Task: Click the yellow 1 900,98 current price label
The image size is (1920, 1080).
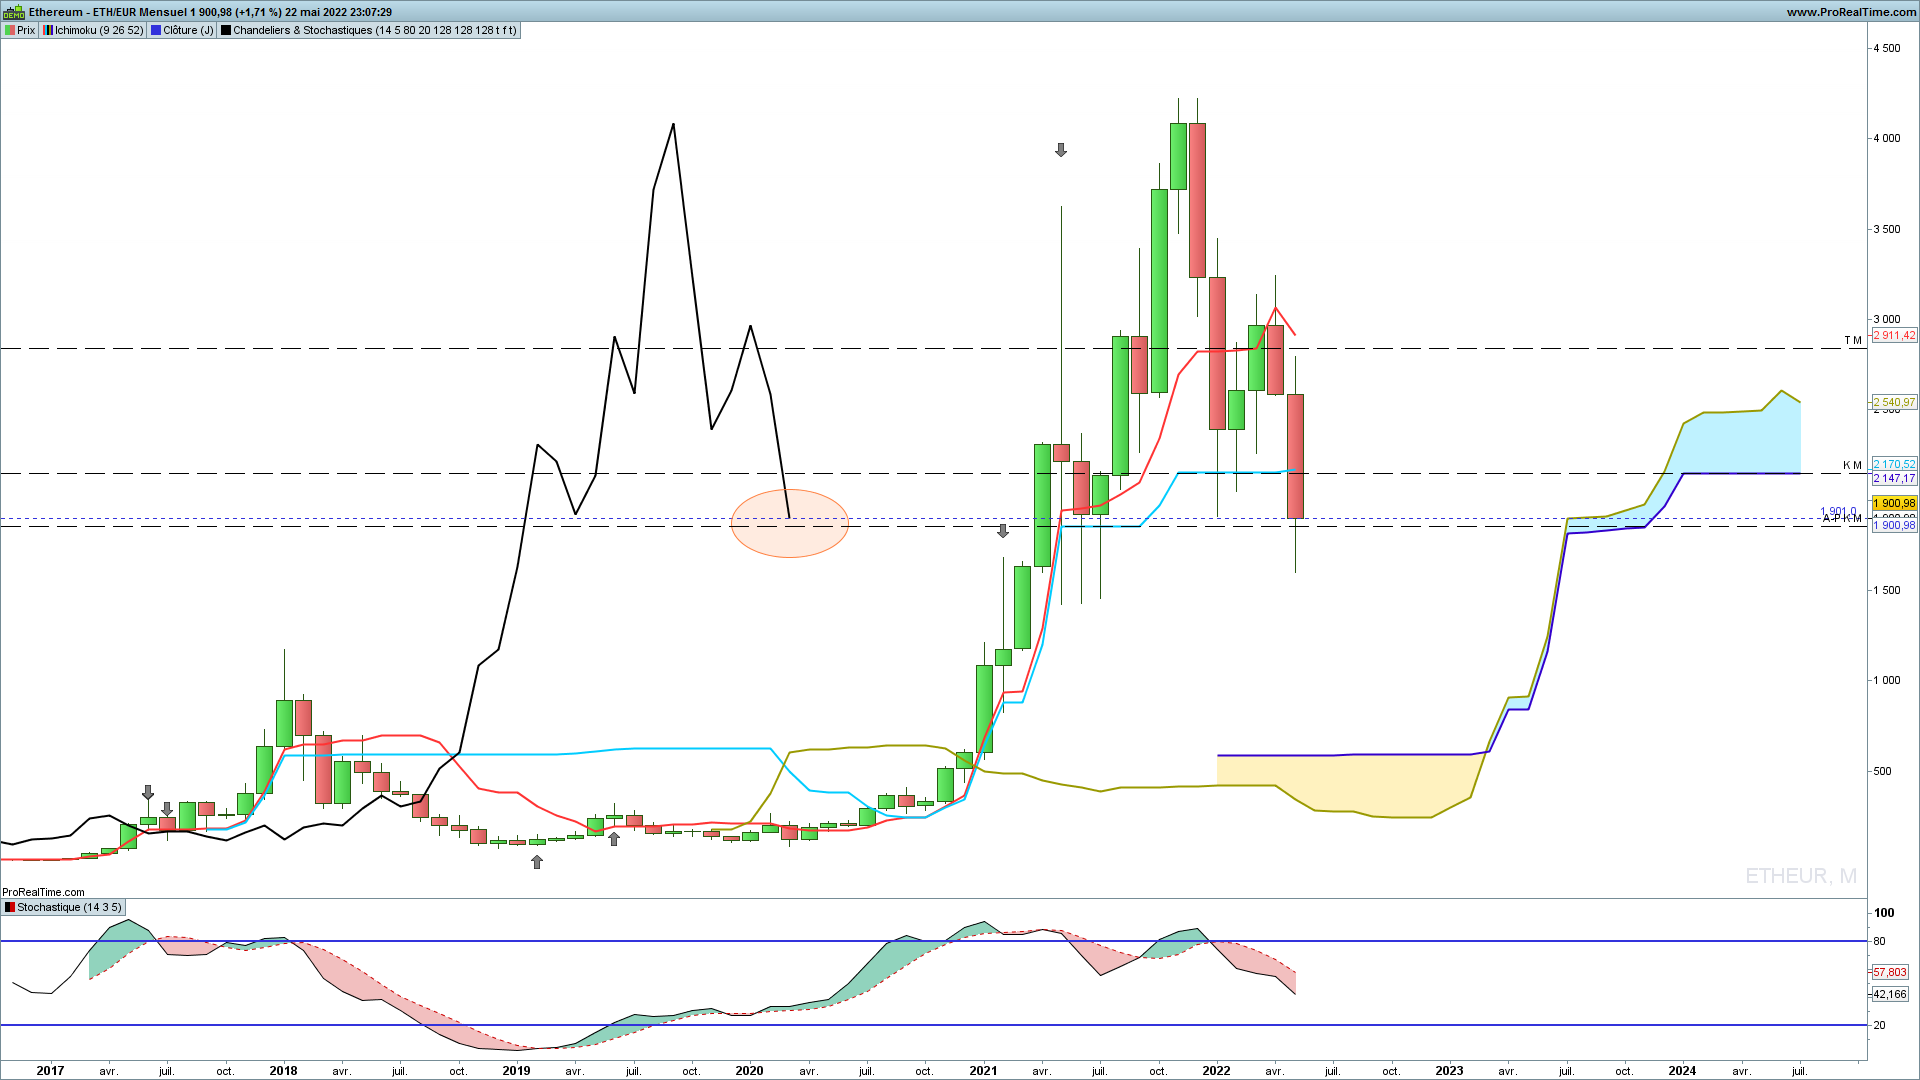Action: click(x=1894, y=503)
